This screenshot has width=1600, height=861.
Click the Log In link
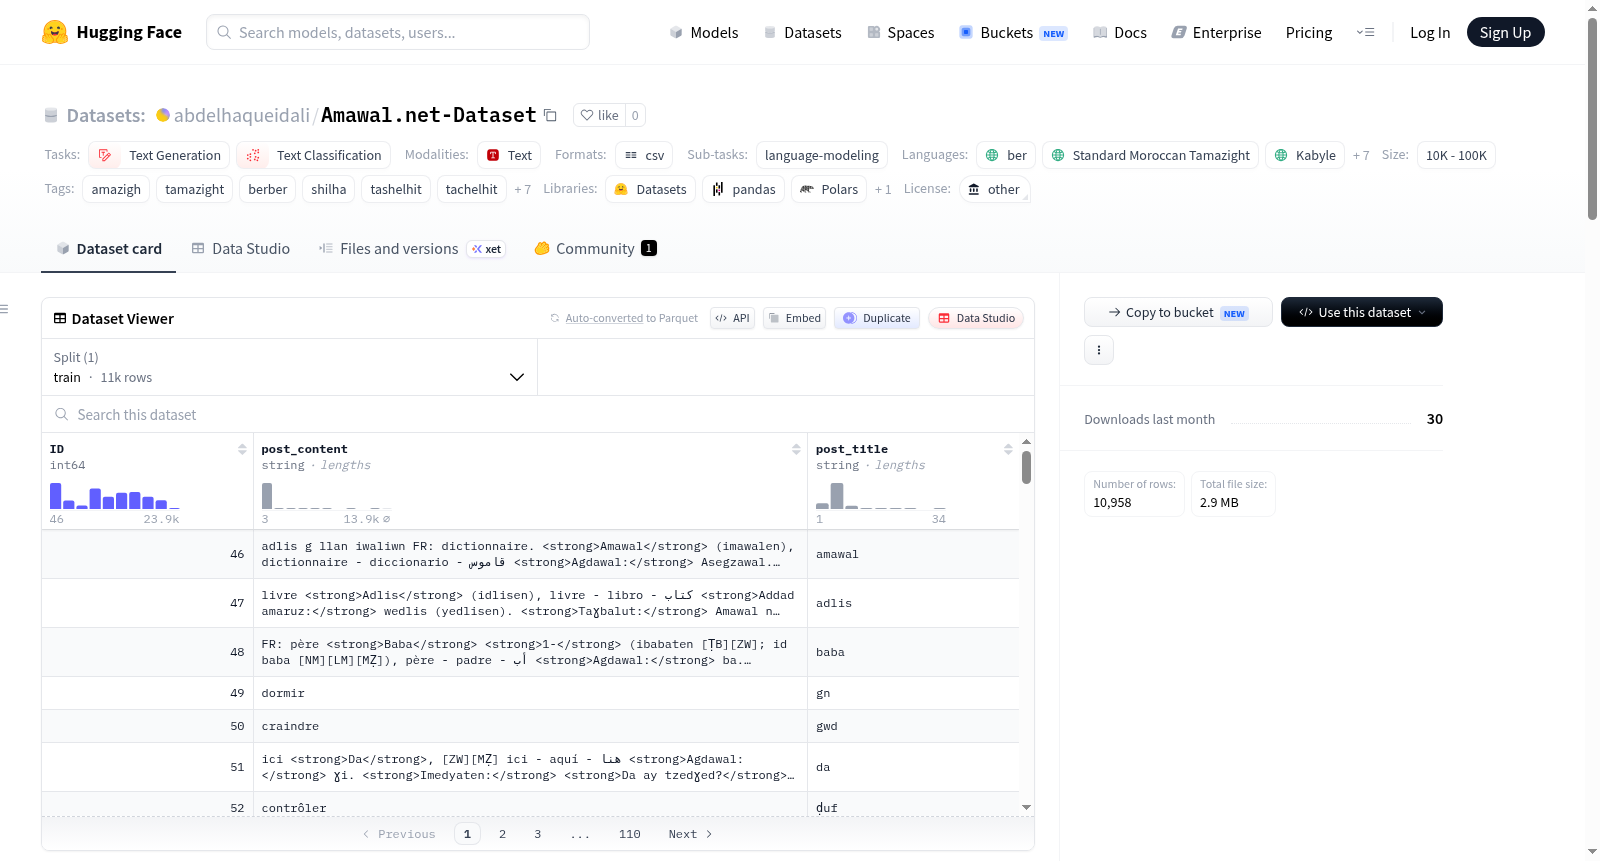(1430, 32)
